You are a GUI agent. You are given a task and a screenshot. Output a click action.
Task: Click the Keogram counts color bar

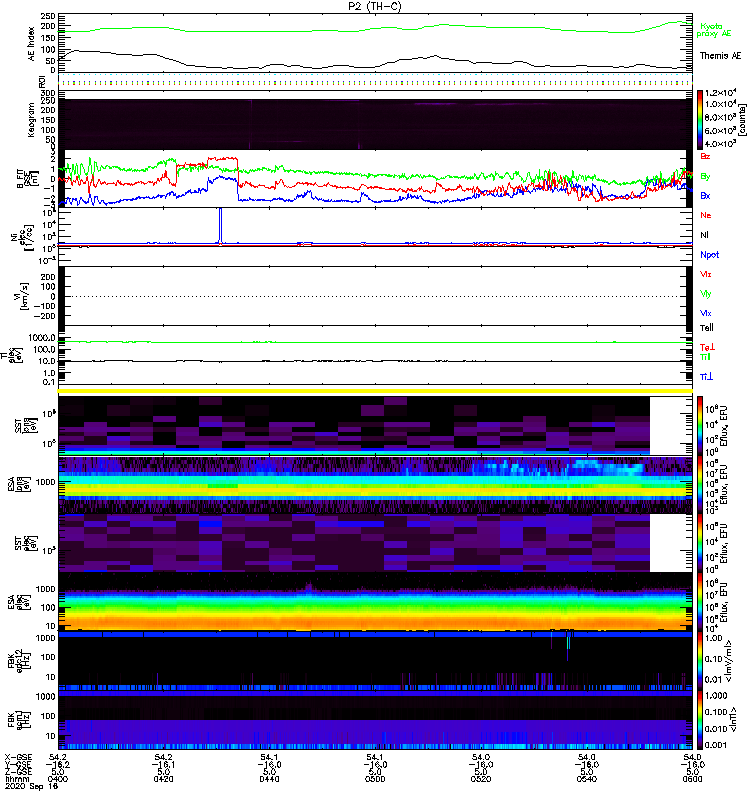coord(700,120)
